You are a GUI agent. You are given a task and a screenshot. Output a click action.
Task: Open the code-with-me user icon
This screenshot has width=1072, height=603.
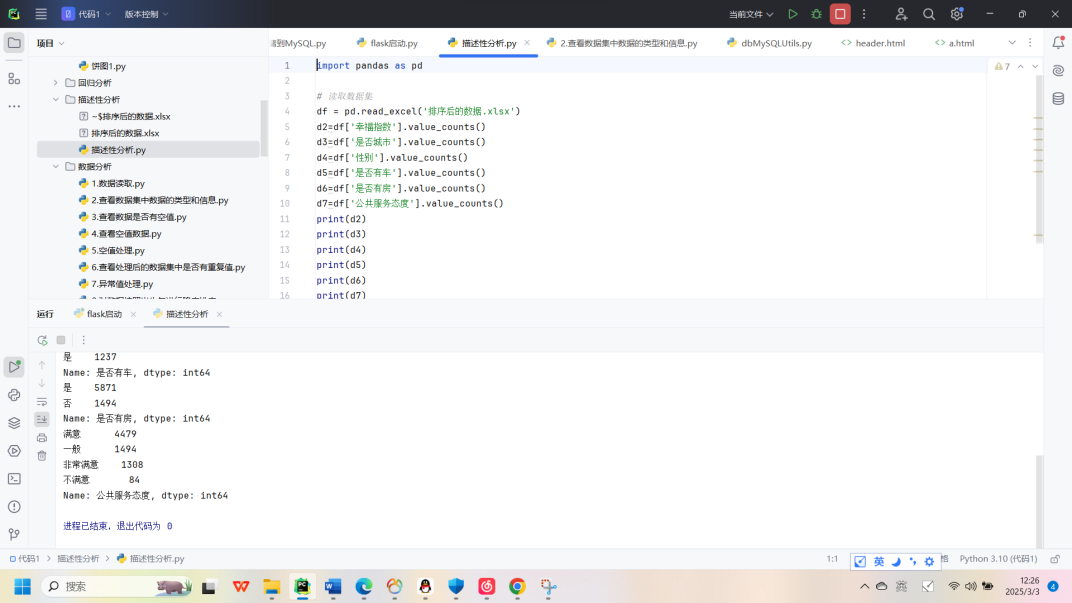coord(901,14)
